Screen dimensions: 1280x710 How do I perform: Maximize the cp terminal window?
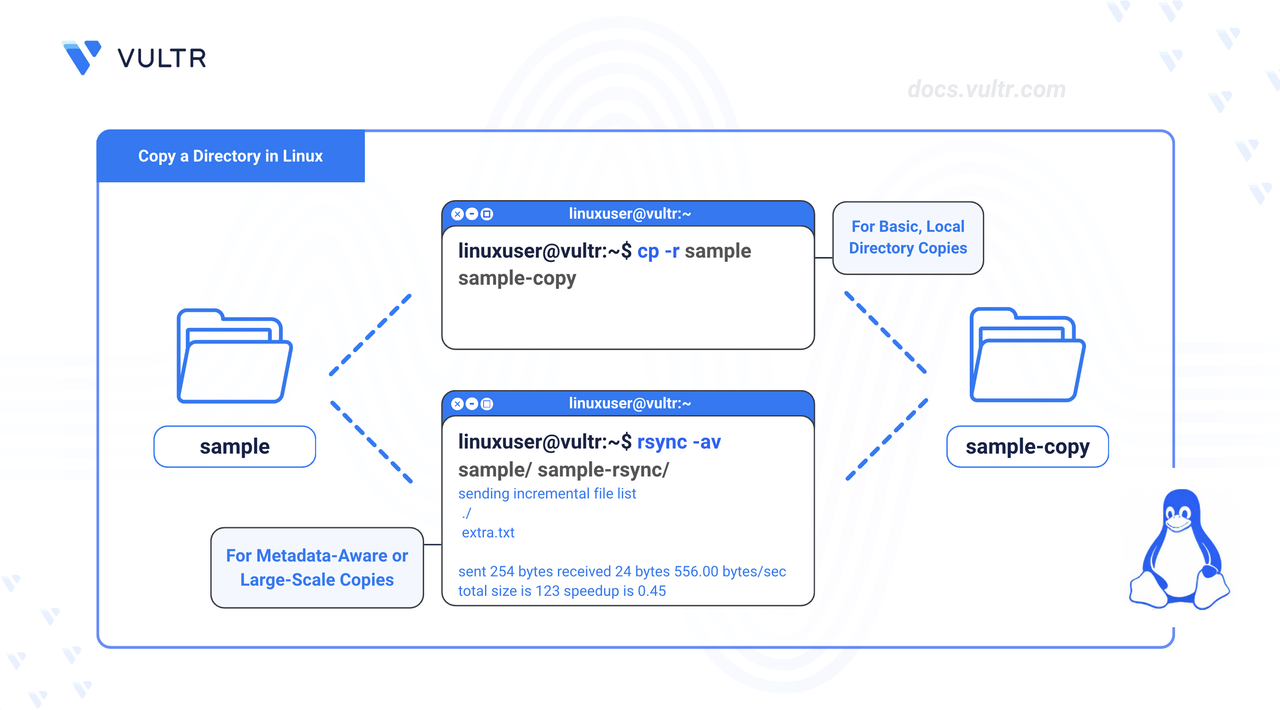487,214
